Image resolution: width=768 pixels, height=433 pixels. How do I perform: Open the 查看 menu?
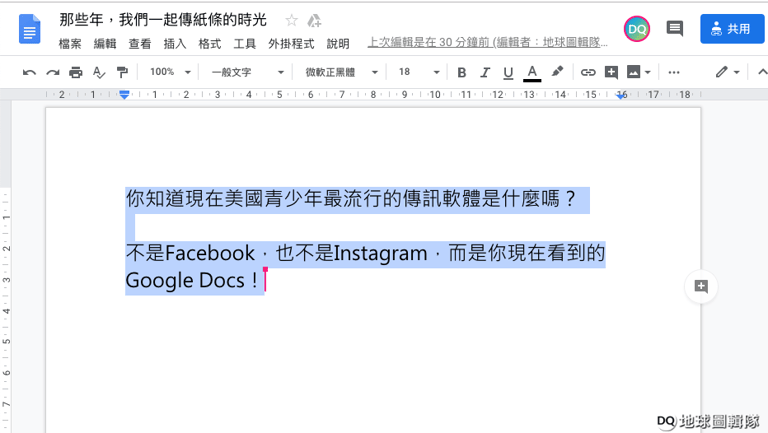(x=140, y=44)
